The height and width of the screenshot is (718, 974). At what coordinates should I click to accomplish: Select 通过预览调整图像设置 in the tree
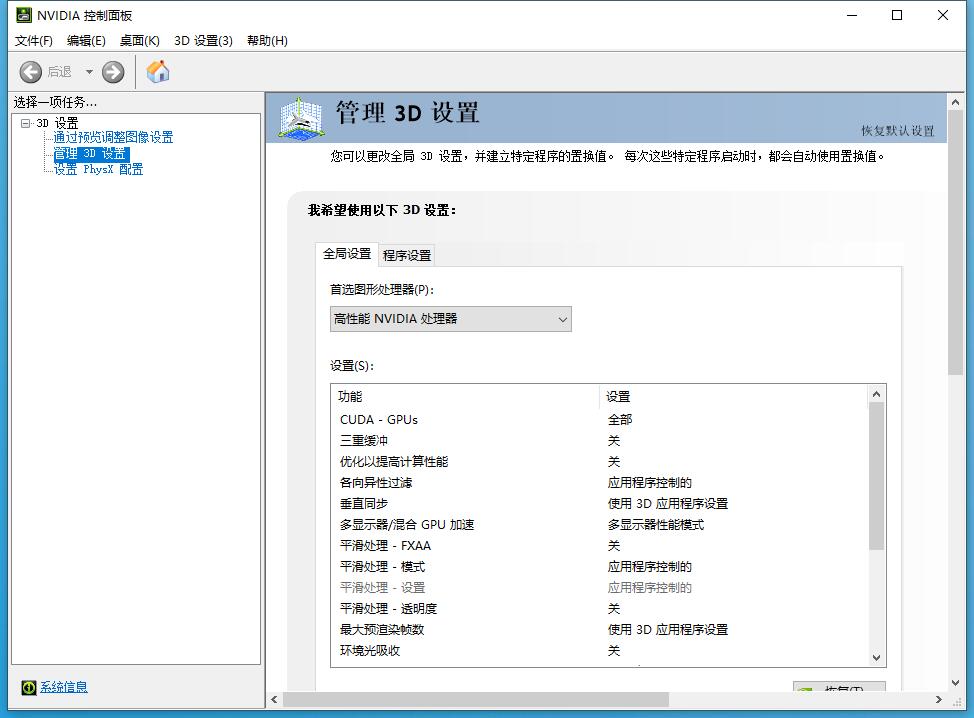tap(113, 137)
